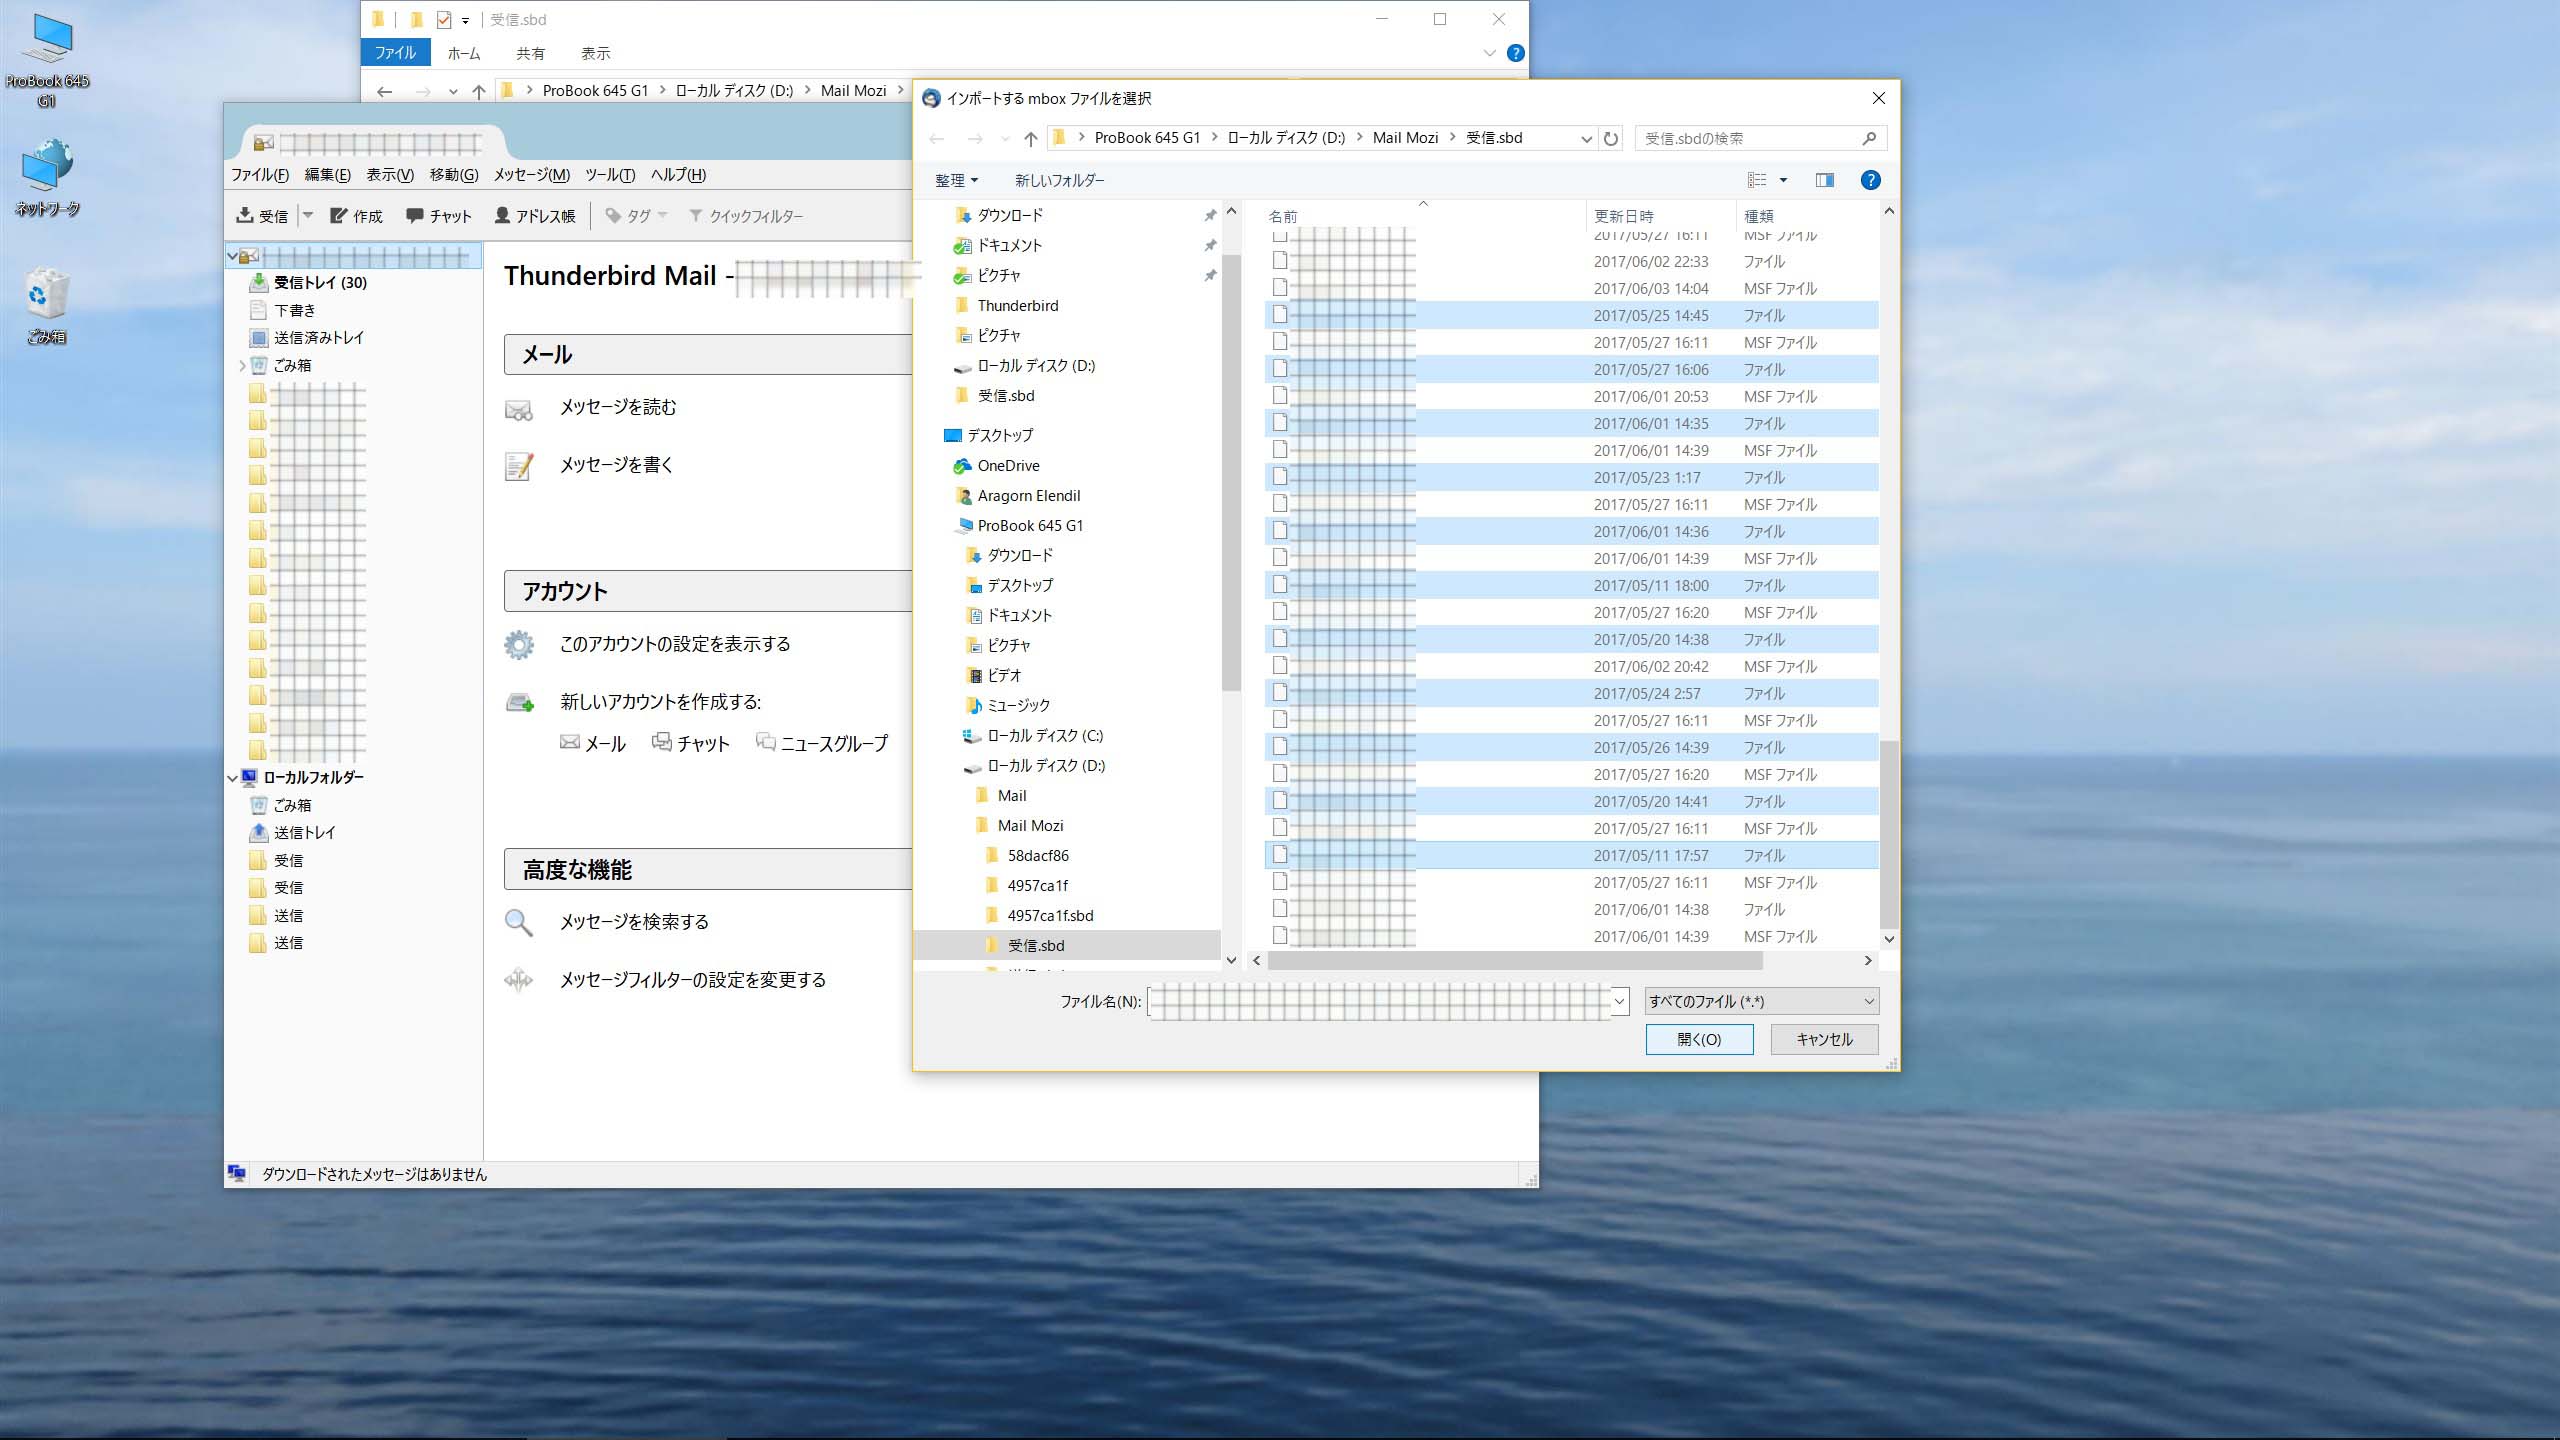
Task: Click the file list vertical scrollbar thumb
Action: pyautogui.click(x=1889, y=834)
